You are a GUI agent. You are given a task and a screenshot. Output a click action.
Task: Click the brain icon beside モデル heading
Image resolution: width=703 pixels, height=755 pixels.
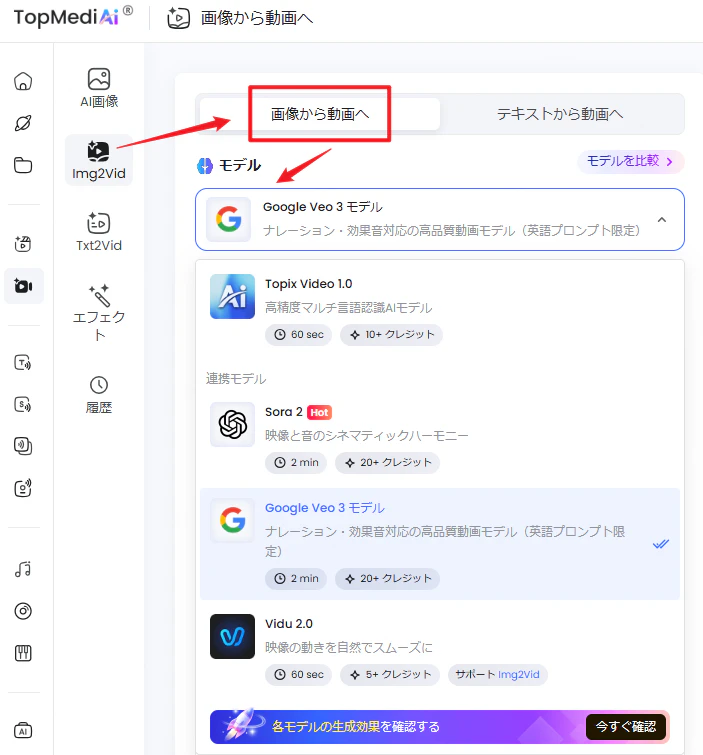(x=205, y=166)
